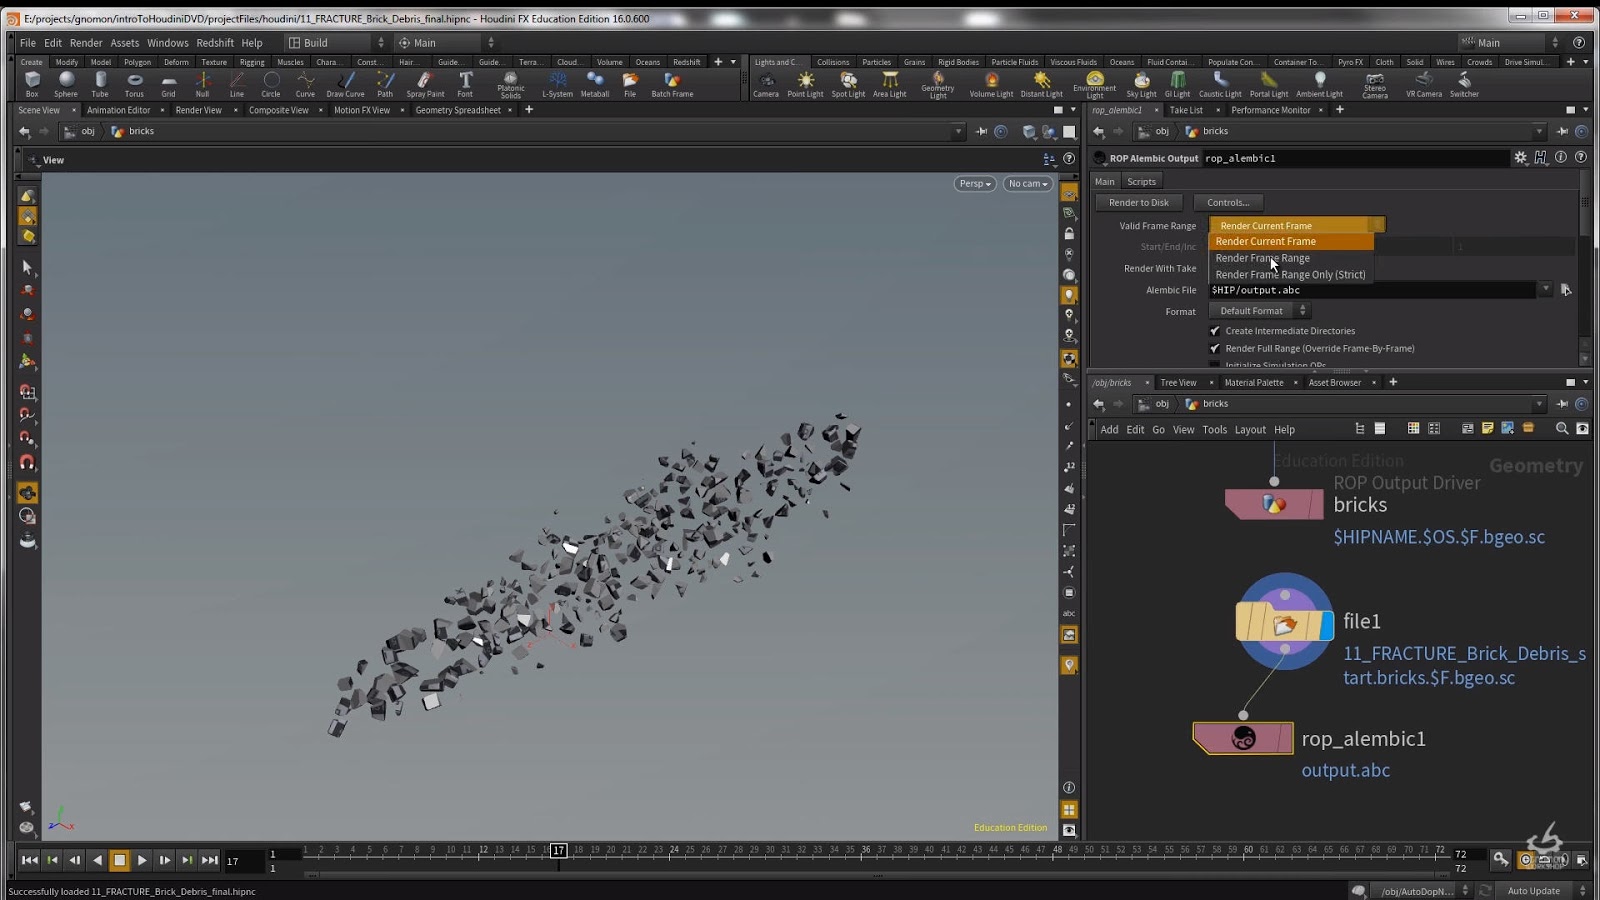Expand the Alembic File path dropdown arrow
This screenshot has height=900, width=1600.
click(1546, 290)
